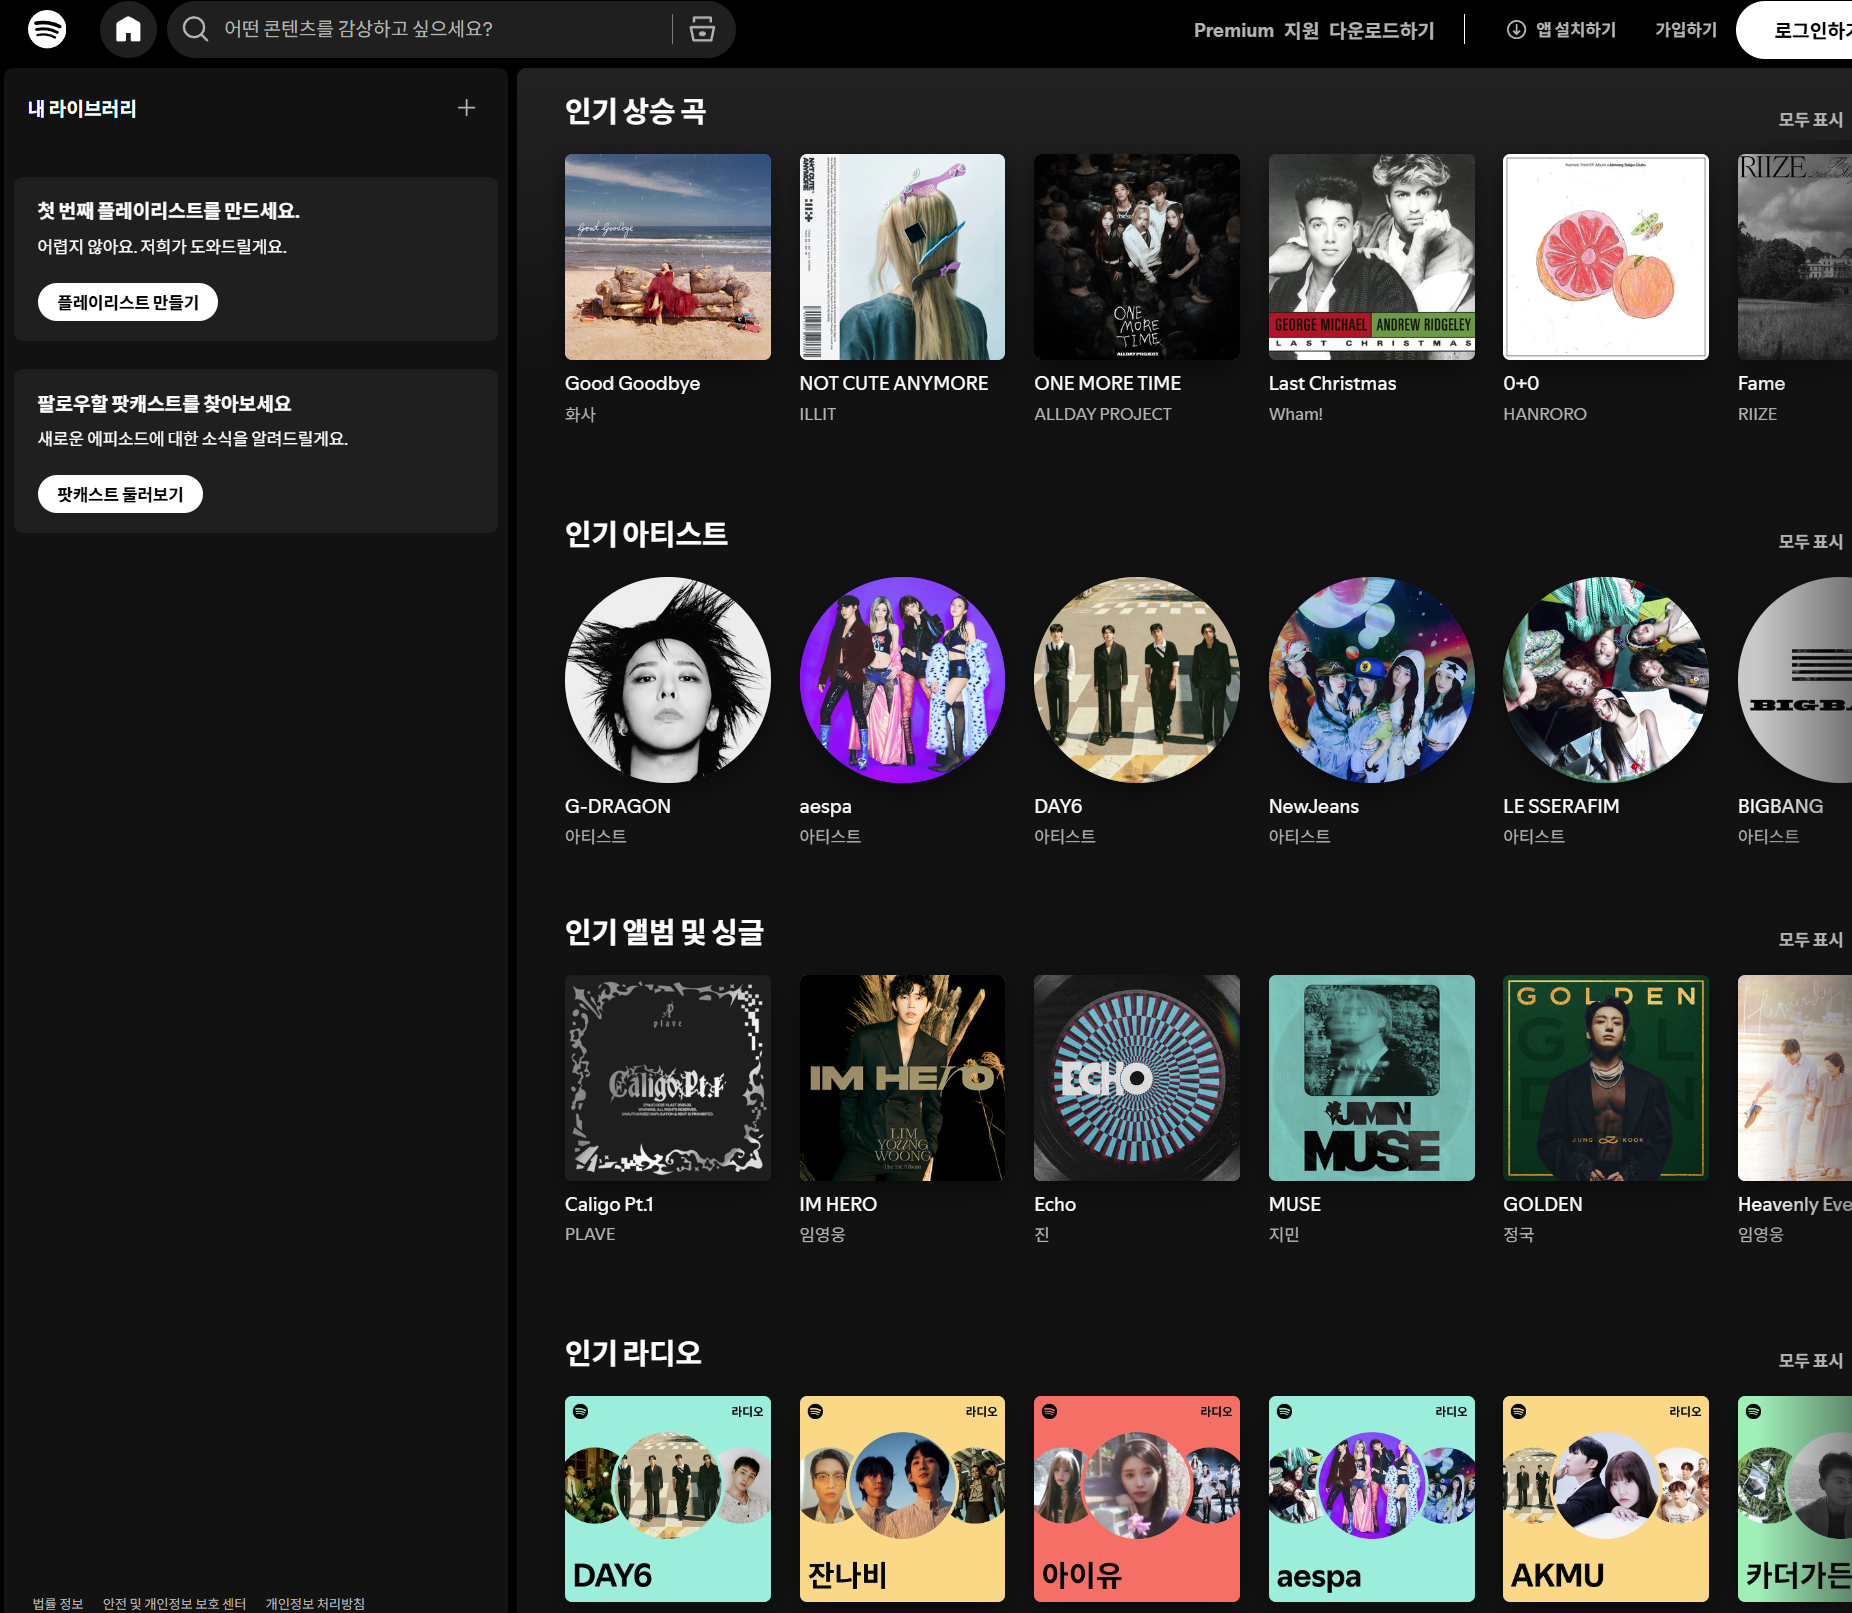Click the 화사 artist name under Good Goodbye
The image size is (1852, 1613).
[580, 414]
